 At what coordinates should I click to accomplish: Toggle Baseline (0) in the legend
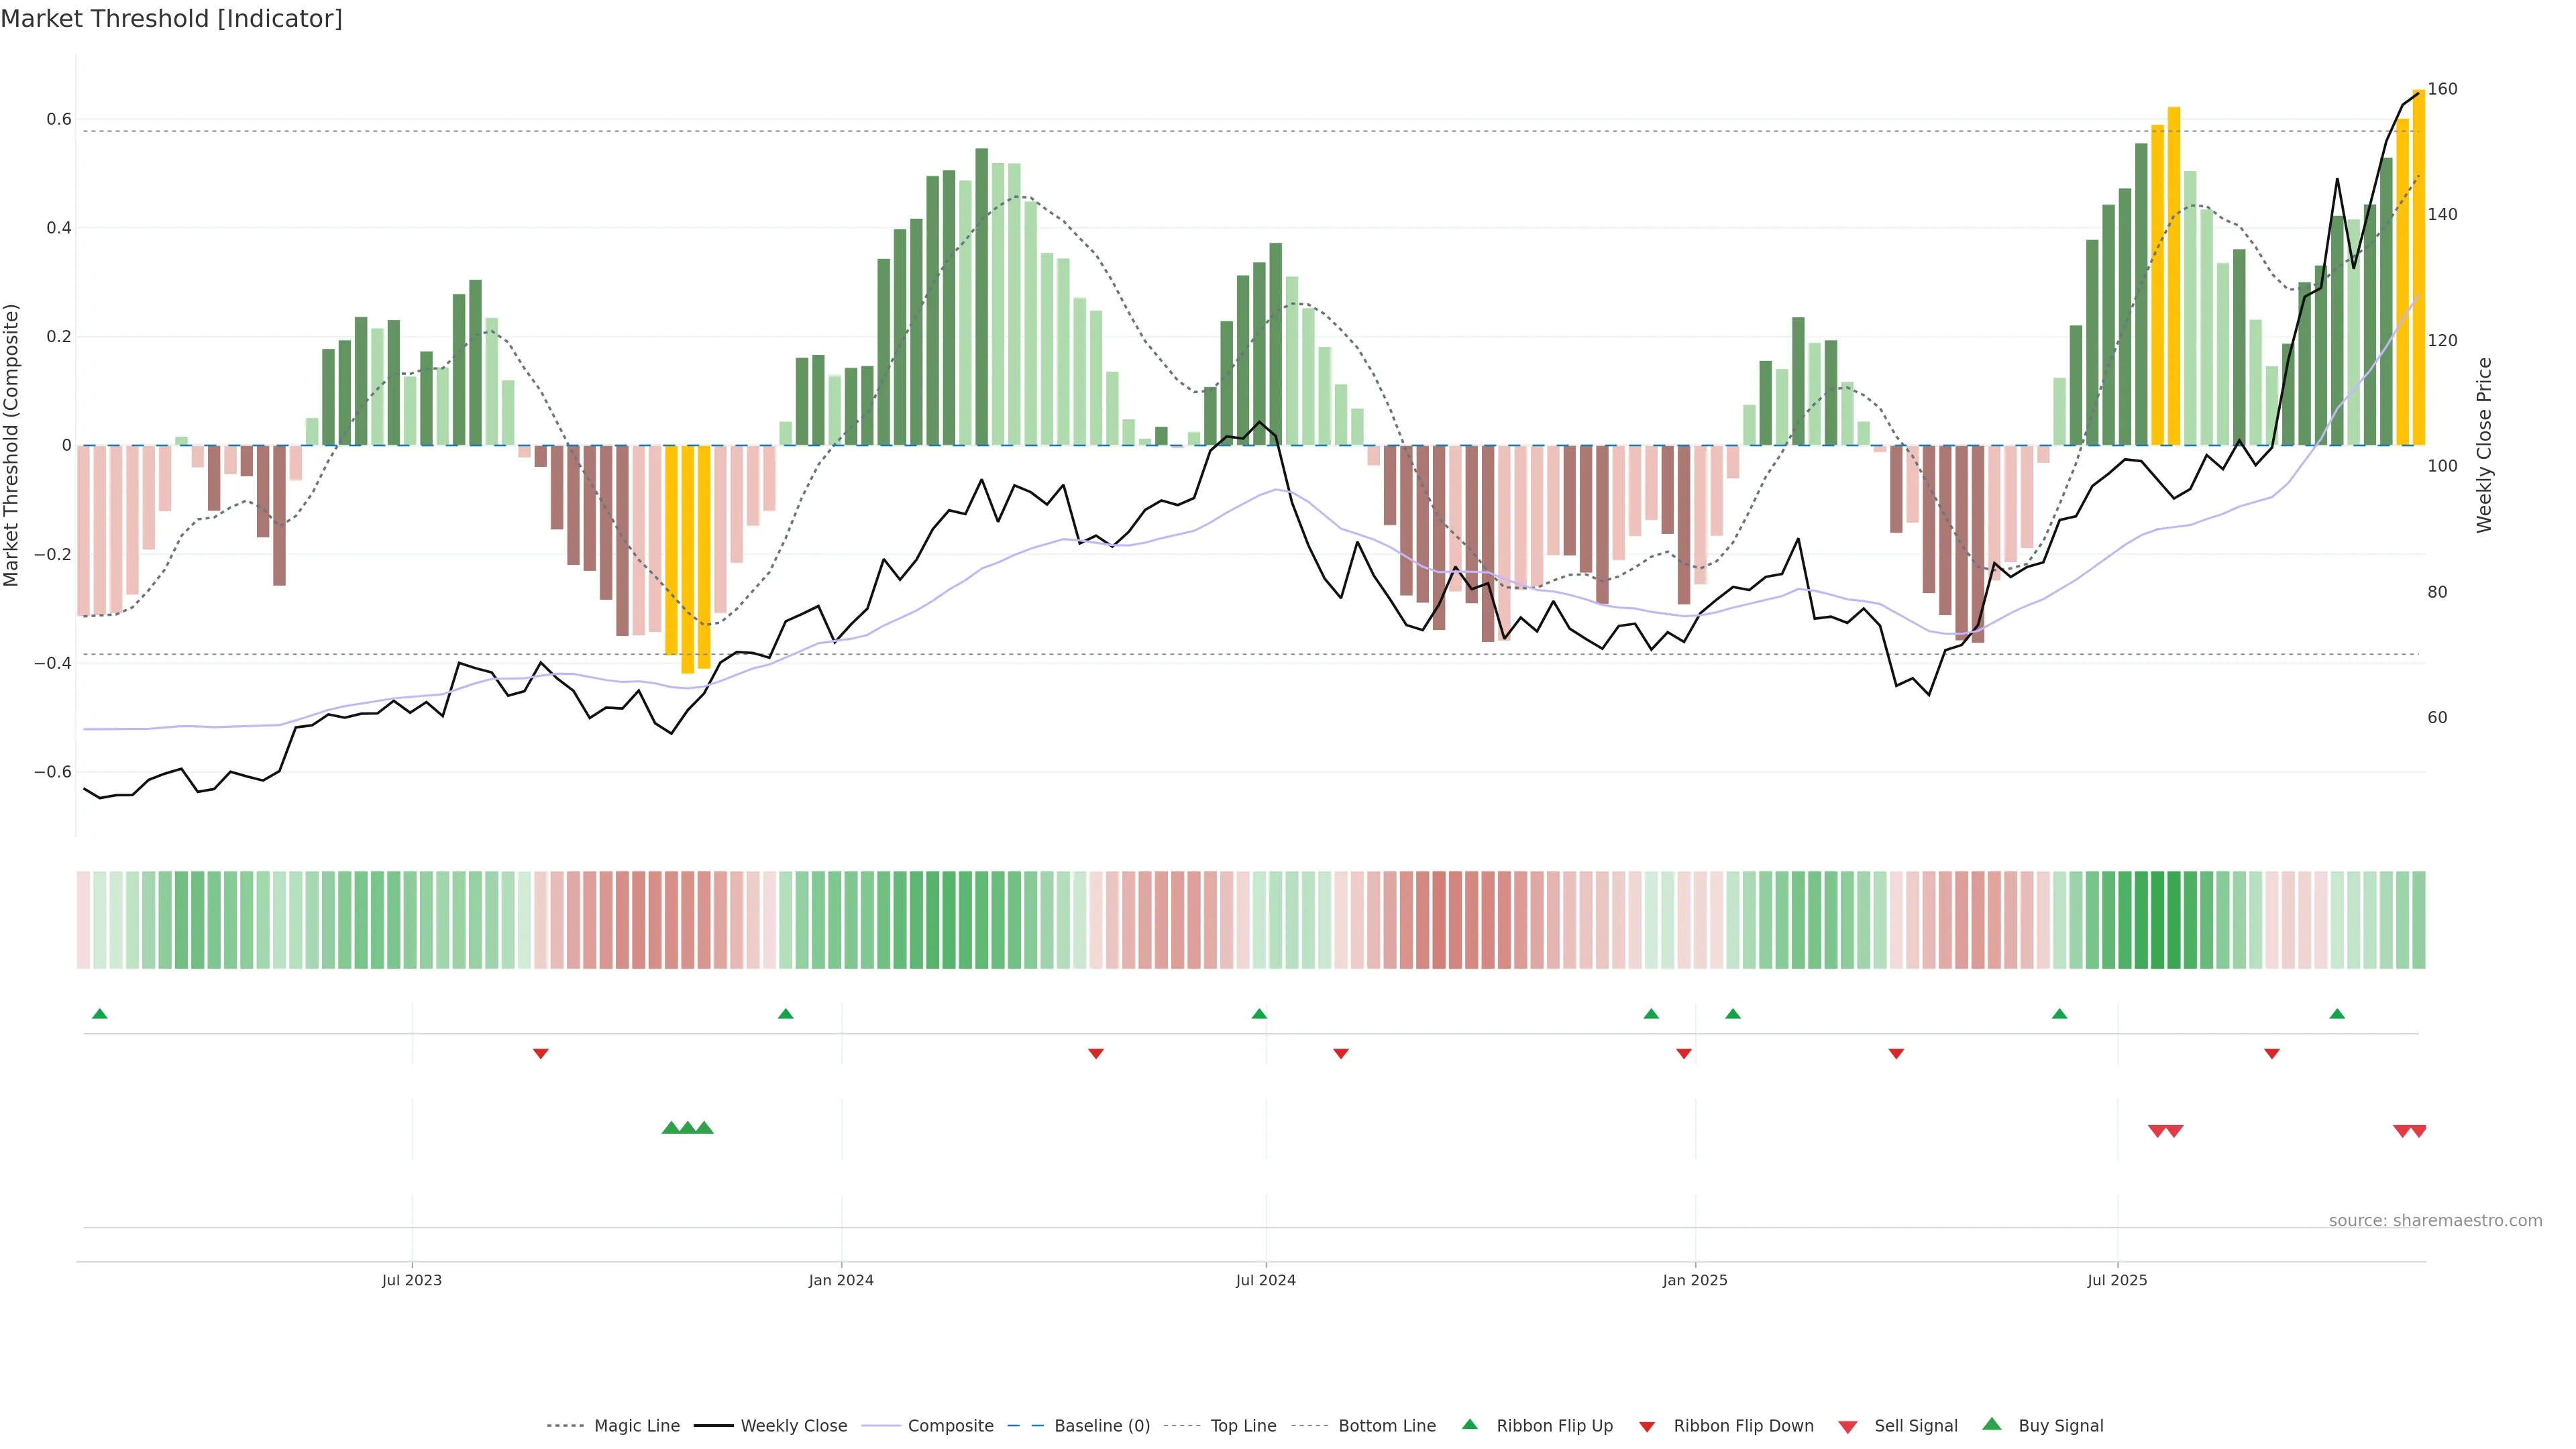click(1101, 1426)
